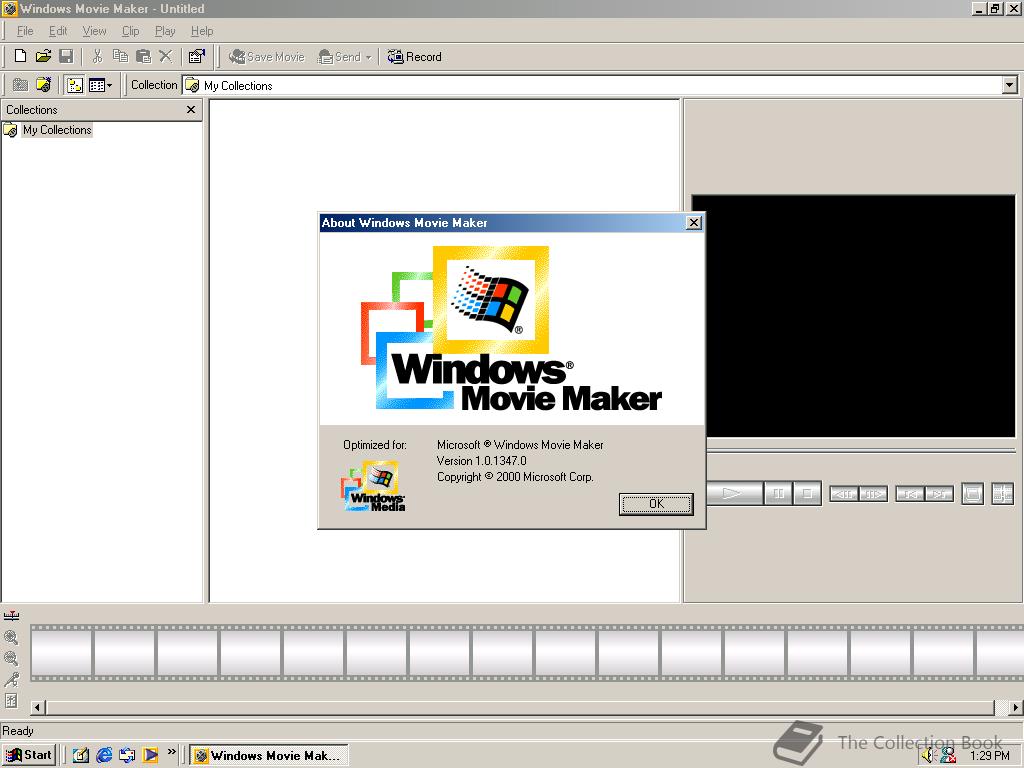Image resolution: width=1024 pixels, height=768 pixels.
Task: Expand the Collection combo box arrow
Action: tap(1010, 85)
